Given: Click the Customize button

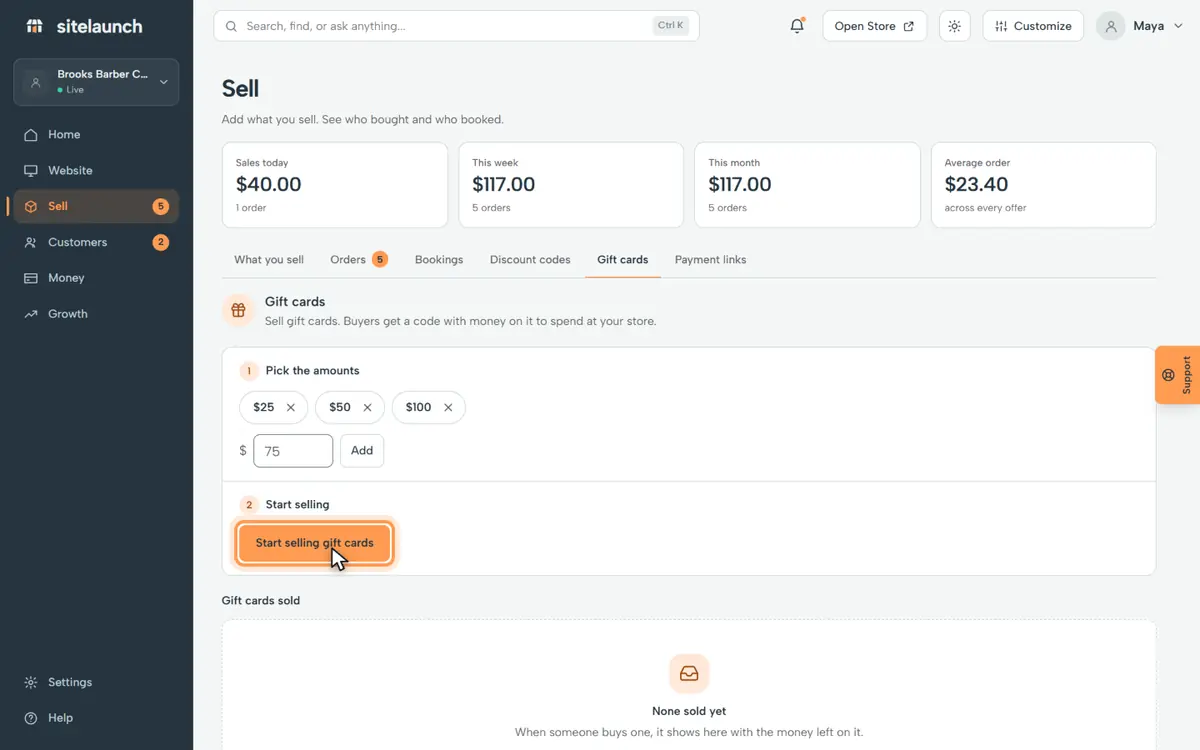Looking at the screenshot, I should click(x=1034, y=26).
